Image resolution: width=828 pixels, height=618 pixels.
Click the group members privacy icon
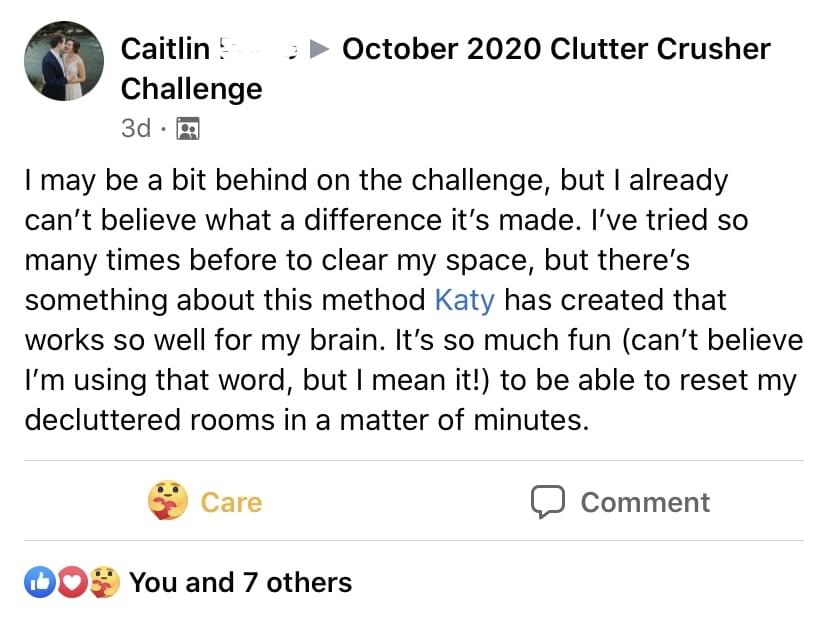point(187,128)
